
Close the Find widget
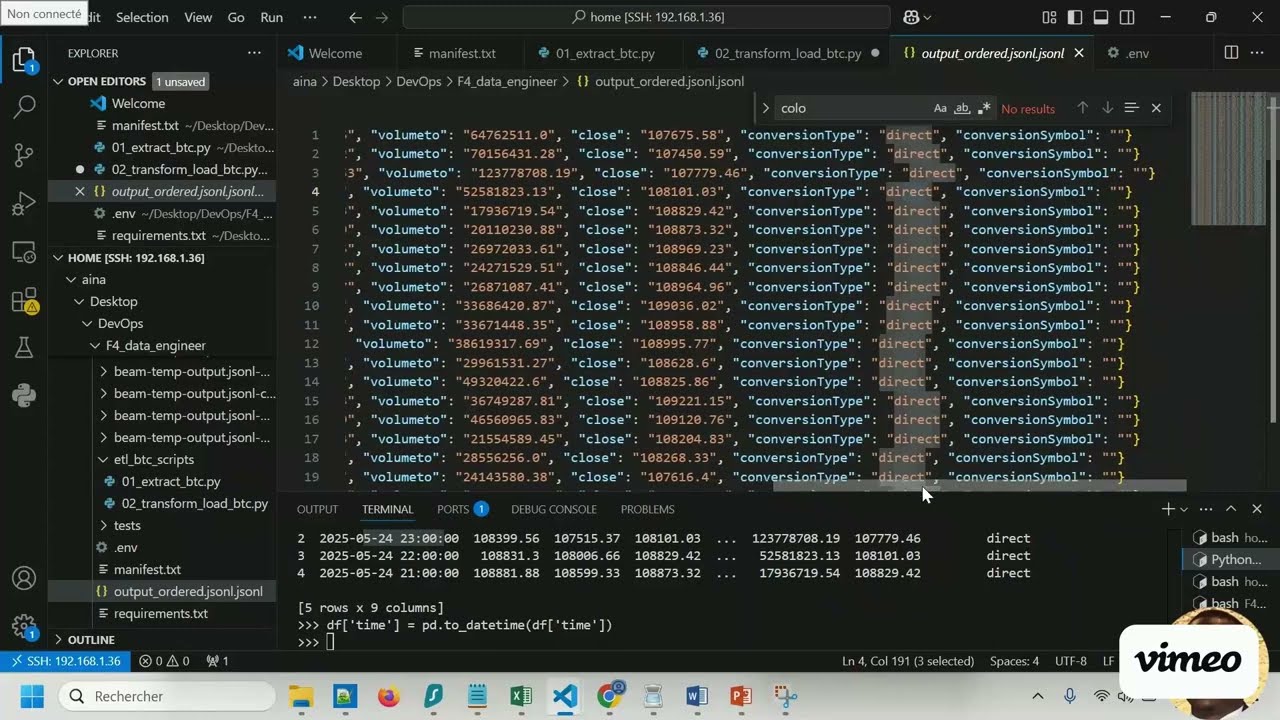[1156, 108]
